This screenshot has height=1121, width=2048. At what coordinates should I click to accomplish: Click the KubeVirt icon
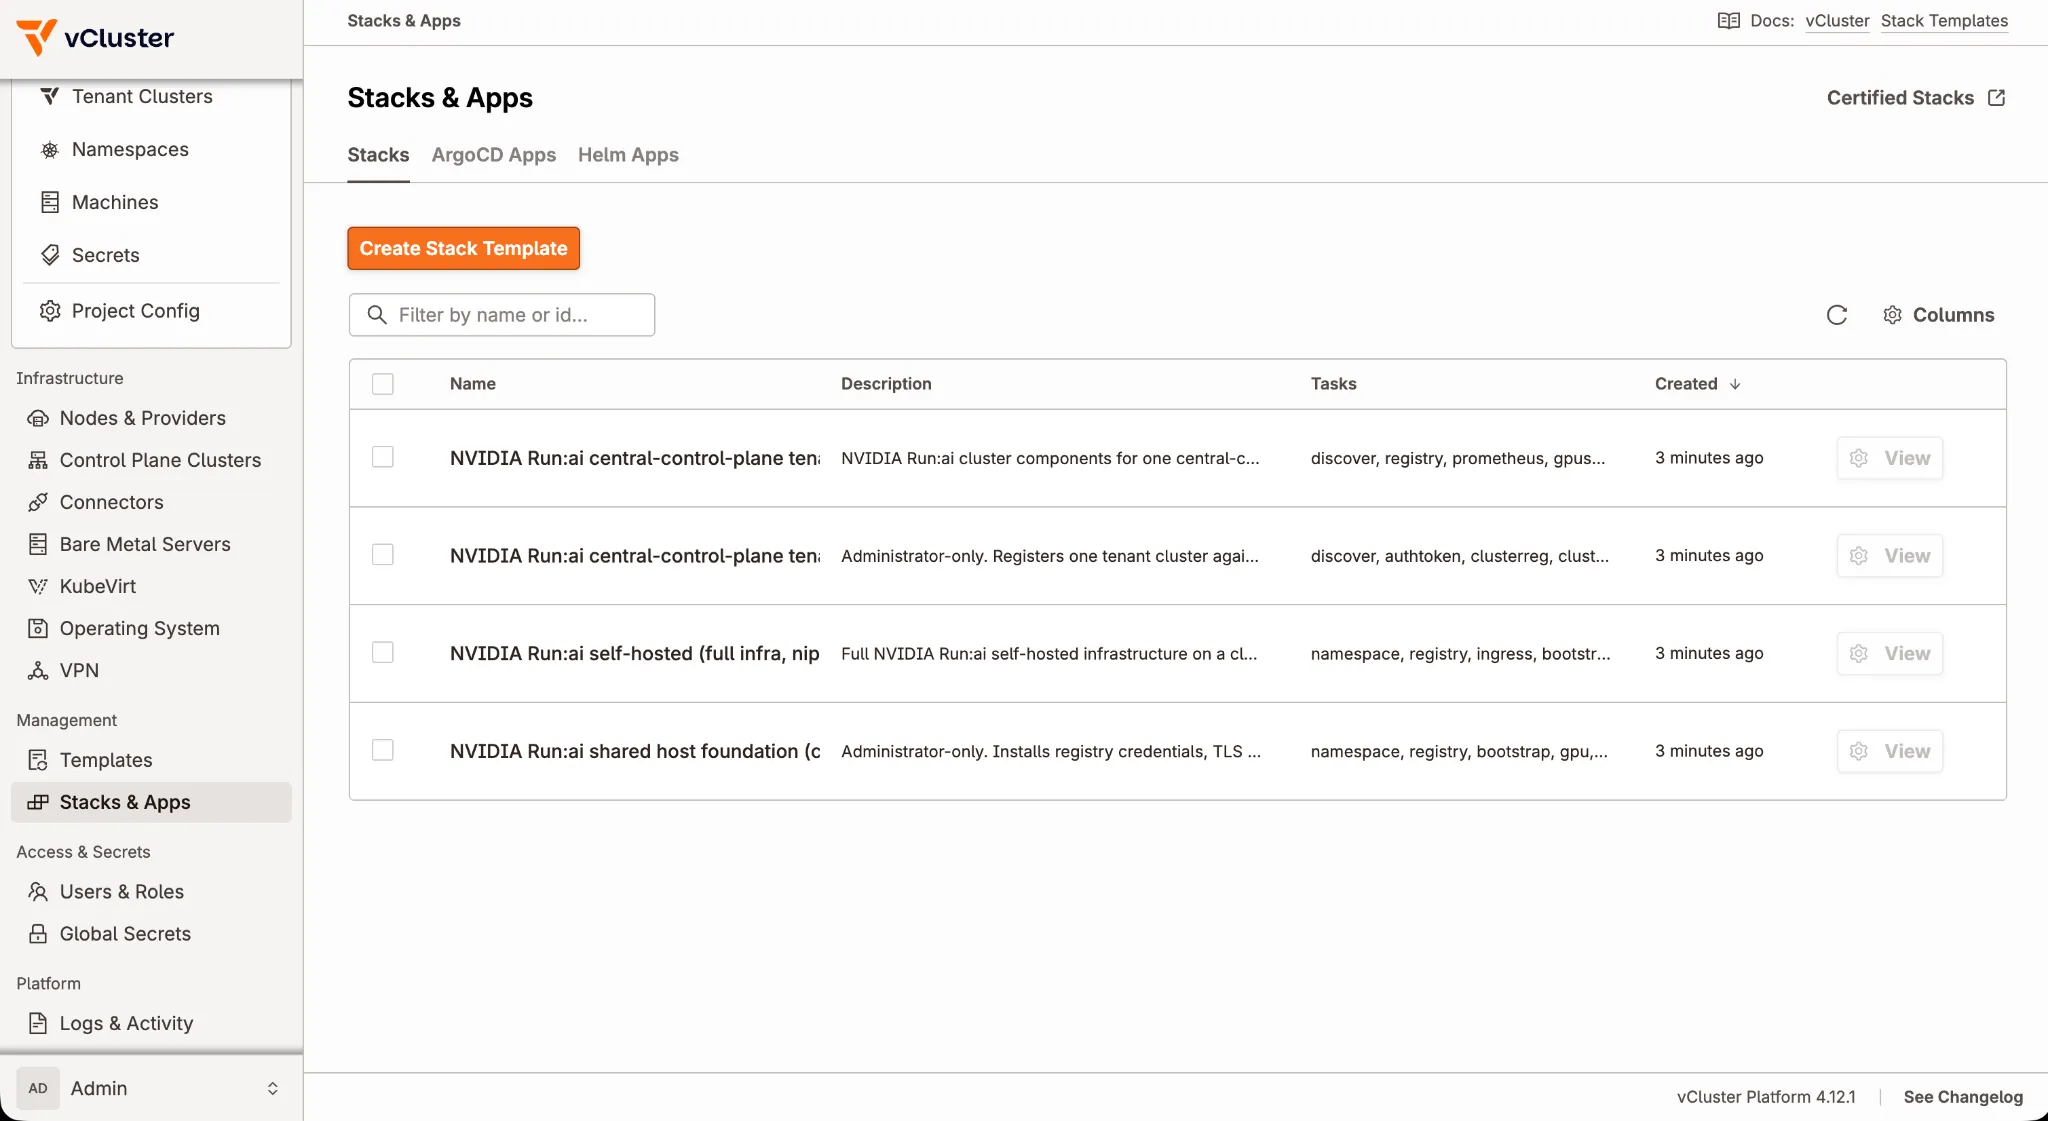coord(38,586)
